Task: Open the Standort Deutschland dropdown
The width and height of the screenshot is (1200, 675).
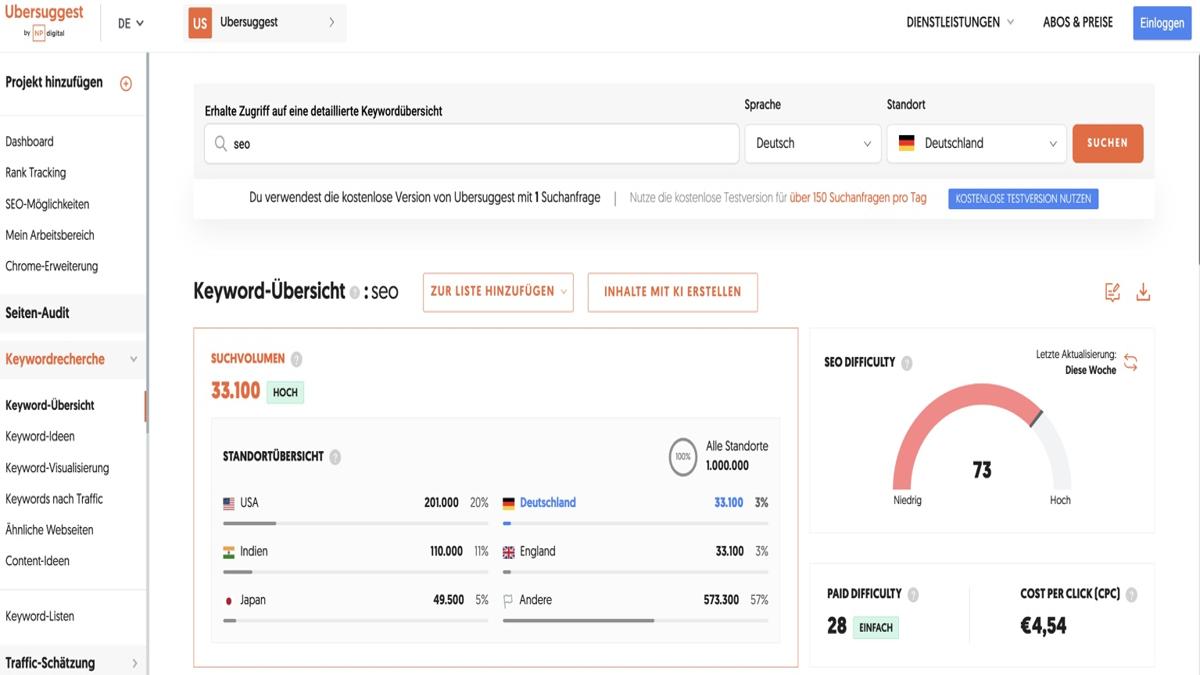Action: point(977,144)
